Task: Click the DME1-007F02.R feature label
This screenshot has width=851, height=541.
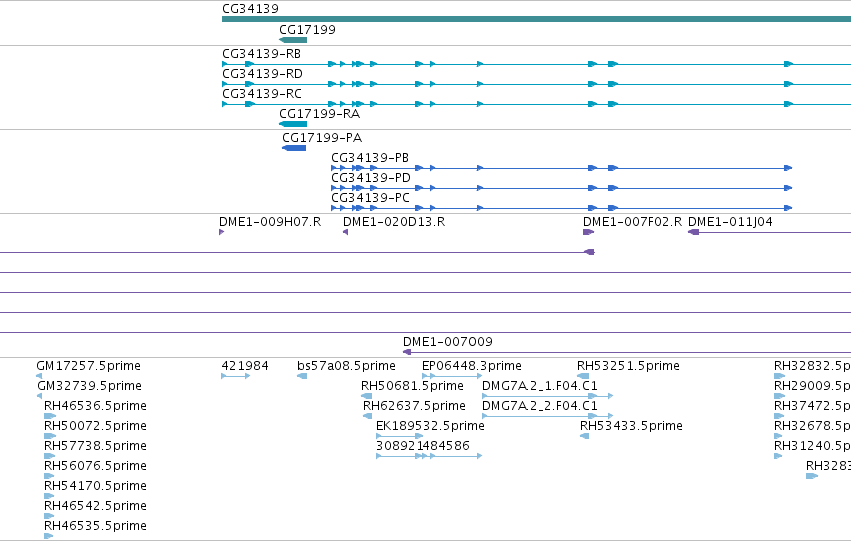Action: tap(632, 222)
